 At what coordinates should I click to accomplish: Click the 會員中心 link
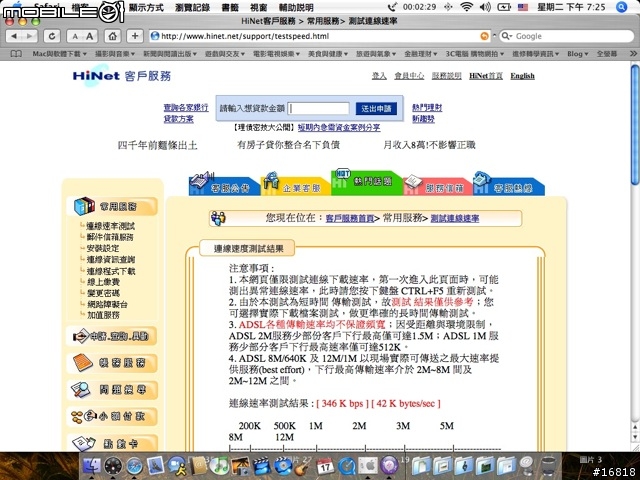coord(409,76)
